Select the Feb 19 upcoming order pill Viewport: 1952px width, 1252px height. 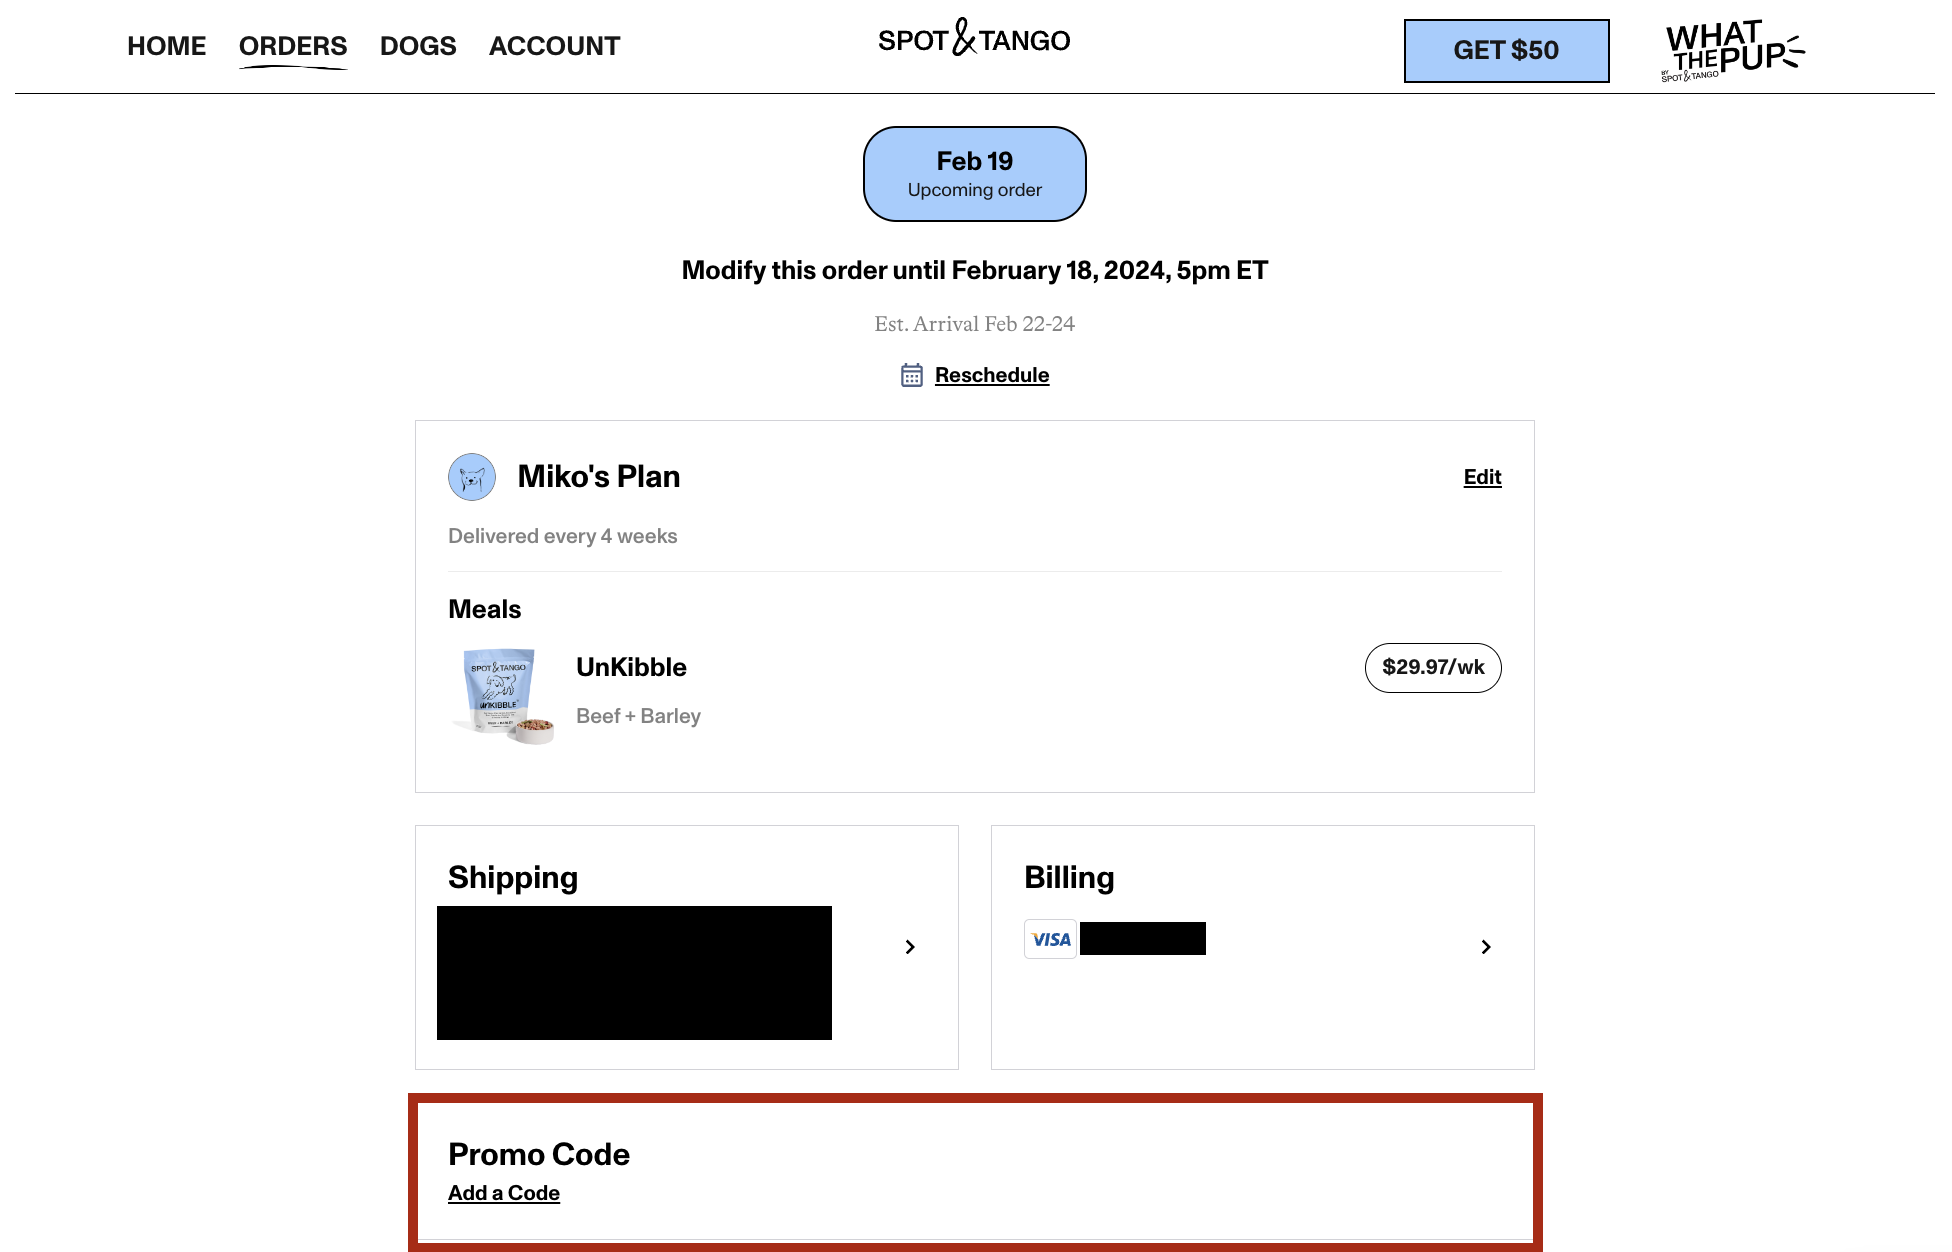(975, 174)
